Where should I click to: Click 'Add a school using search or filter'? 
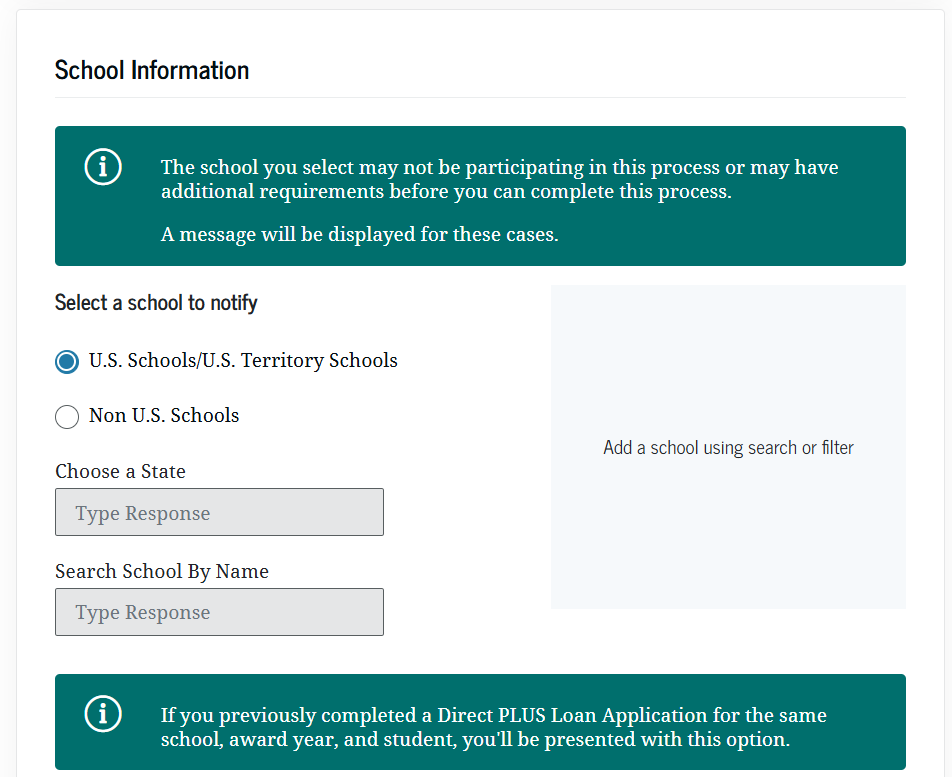(x=728, y=448)
